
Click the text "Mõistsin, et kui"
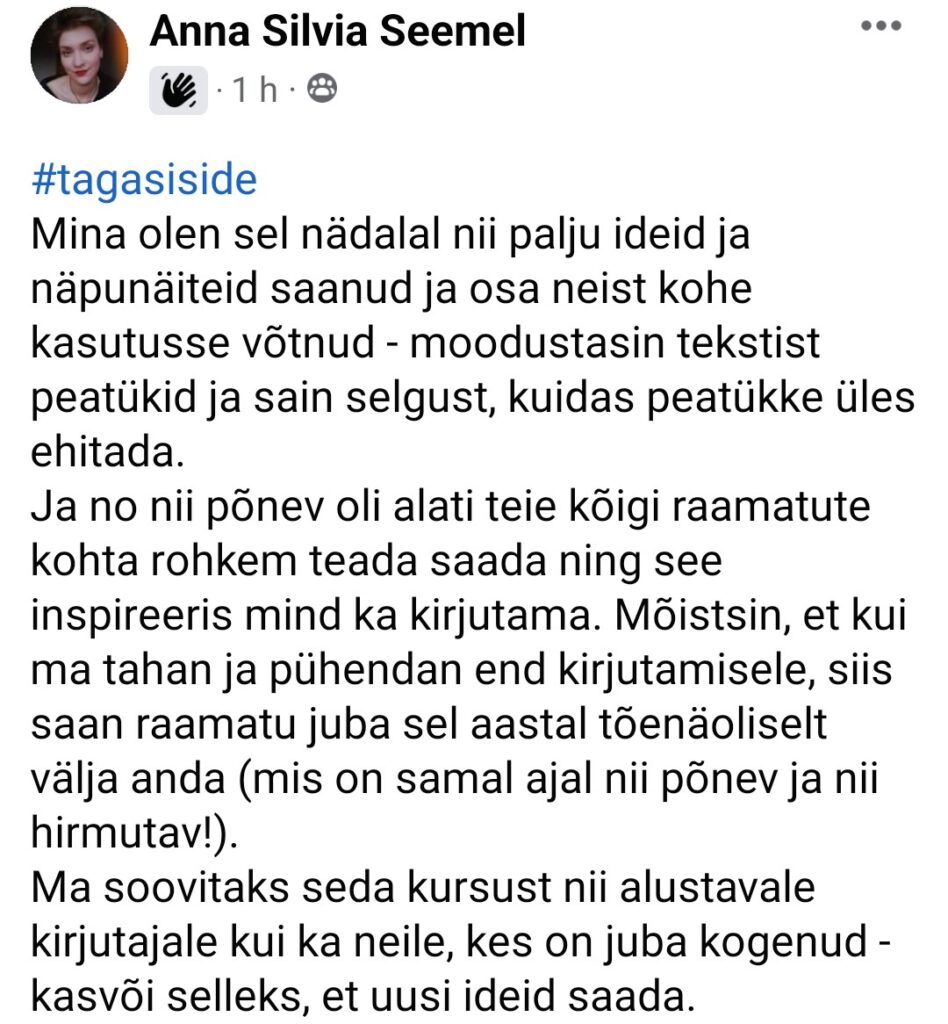coord(761,615)
